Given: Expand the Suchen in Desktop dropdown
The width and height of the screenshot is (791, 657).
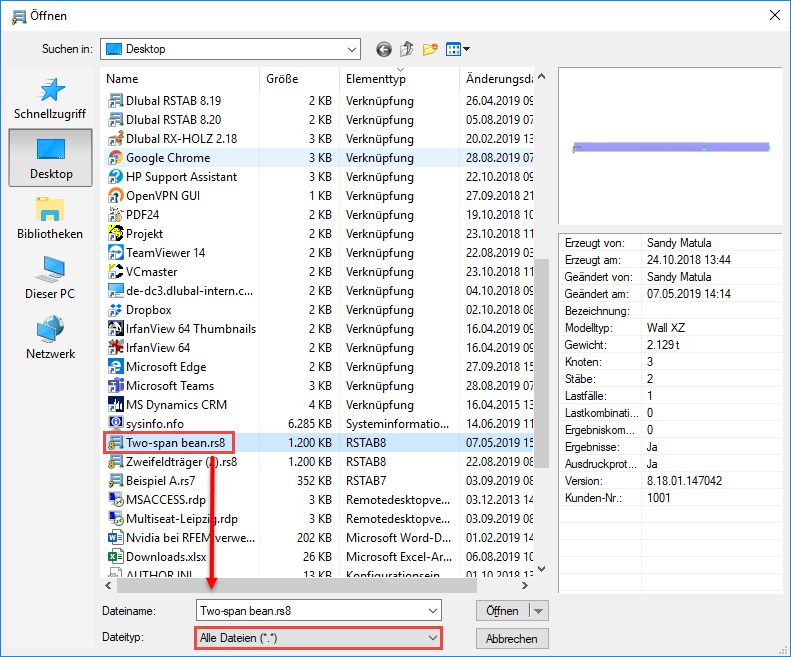Looking at the screenshot, I should point(352,49).
